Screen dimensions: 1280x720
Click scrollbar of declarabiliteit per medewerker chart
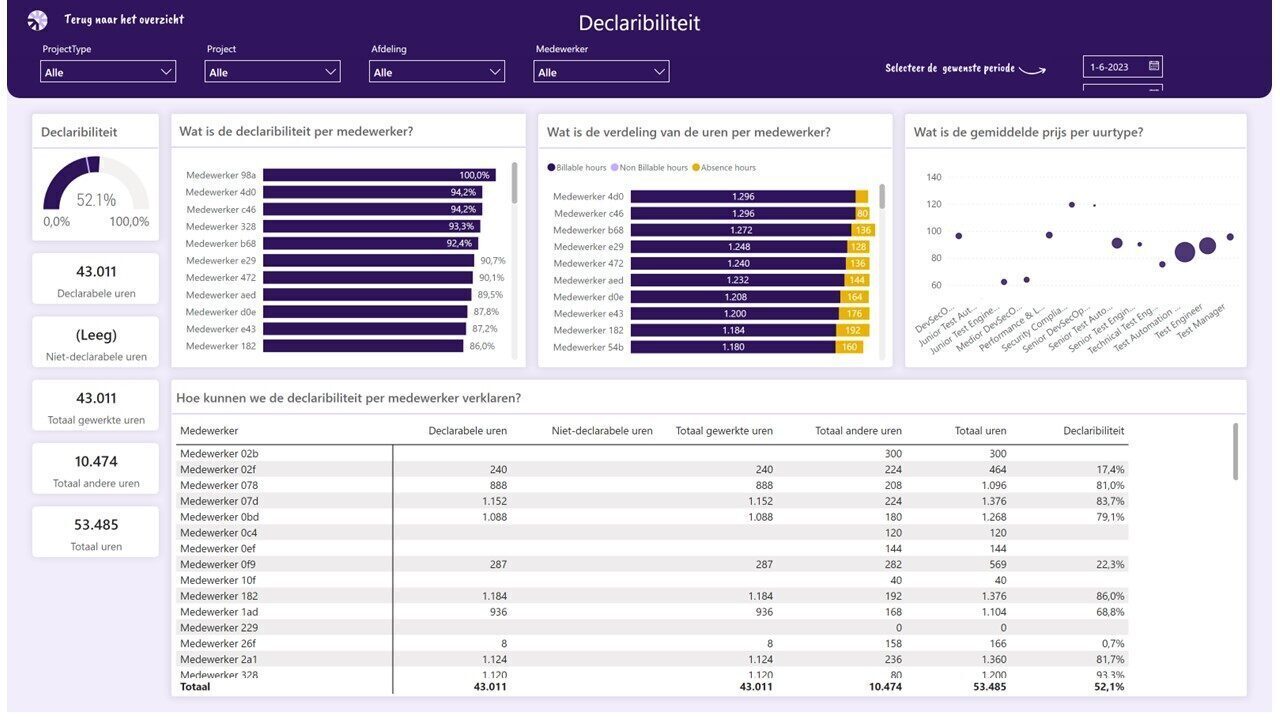point(515,184)
